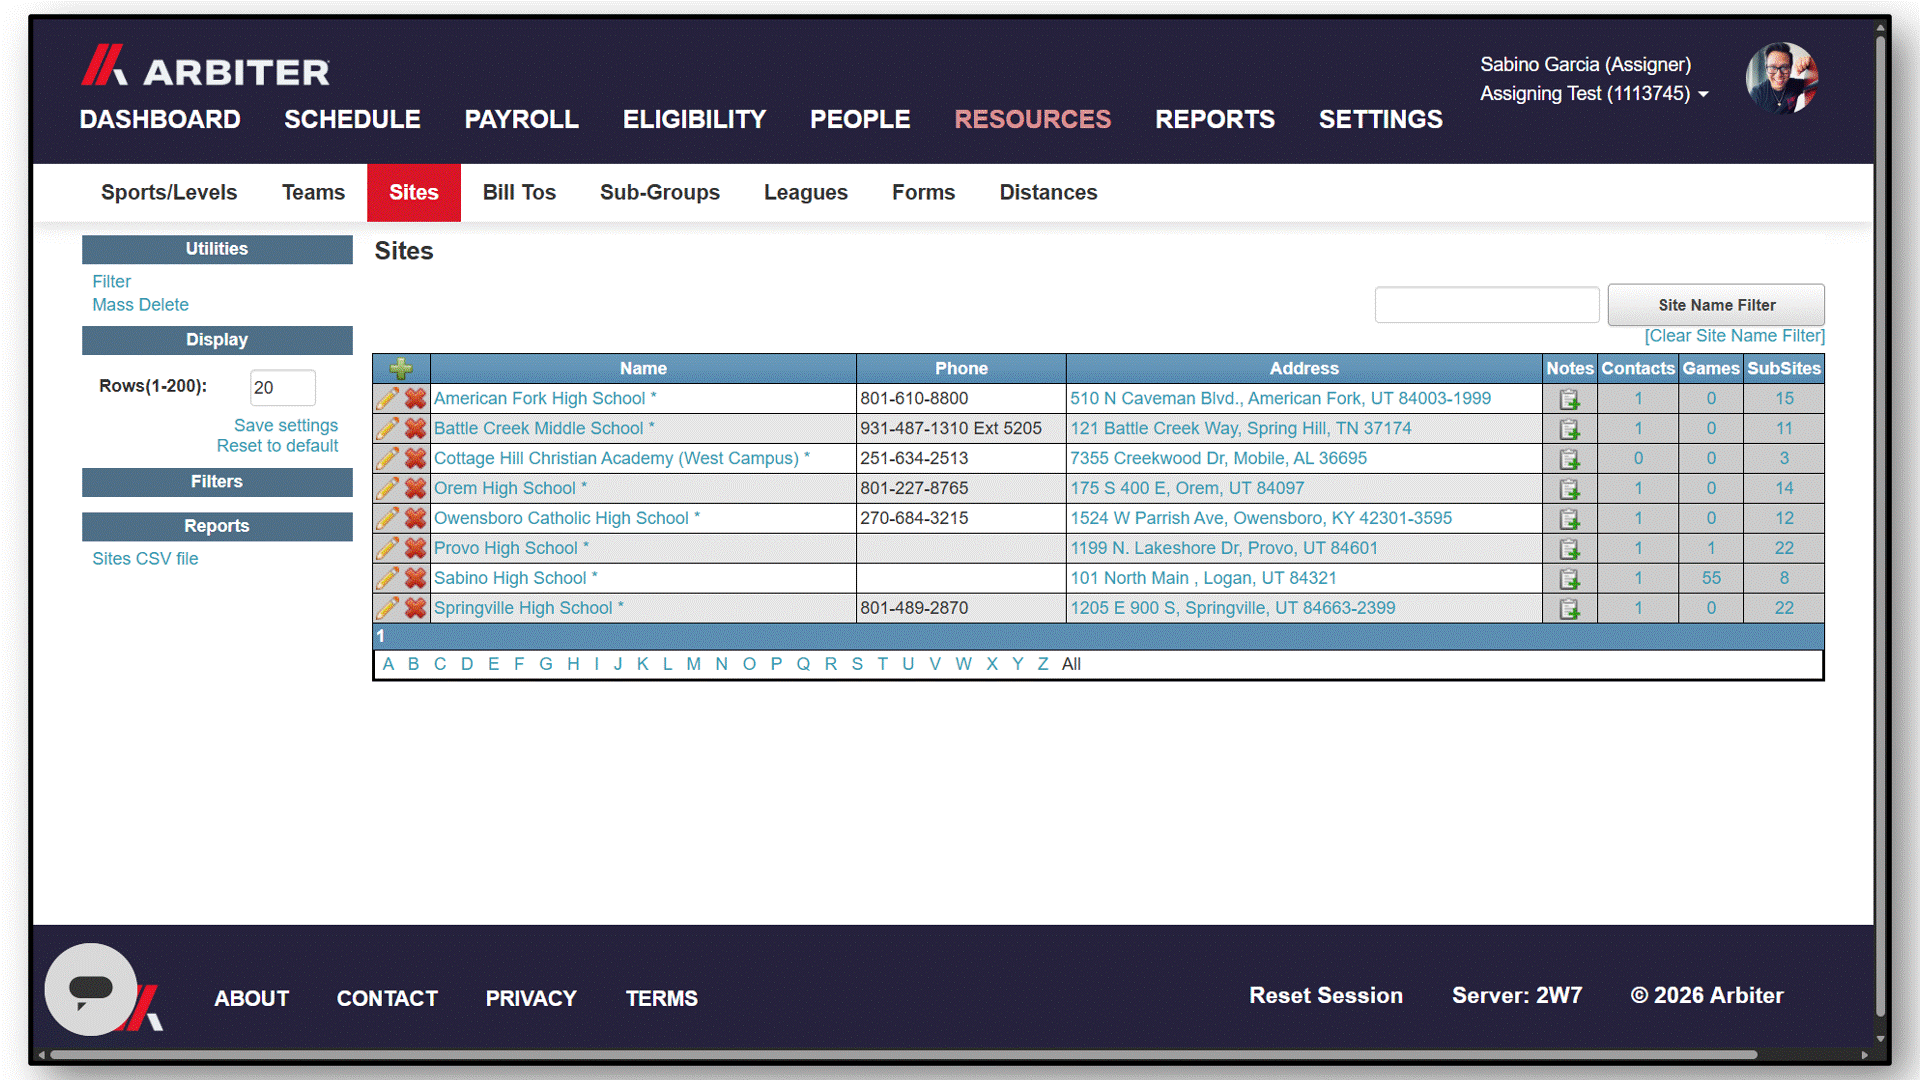Open notes for Owensboro Catholic High School
This screenshot has height=1080, width=1920.
1569,519
